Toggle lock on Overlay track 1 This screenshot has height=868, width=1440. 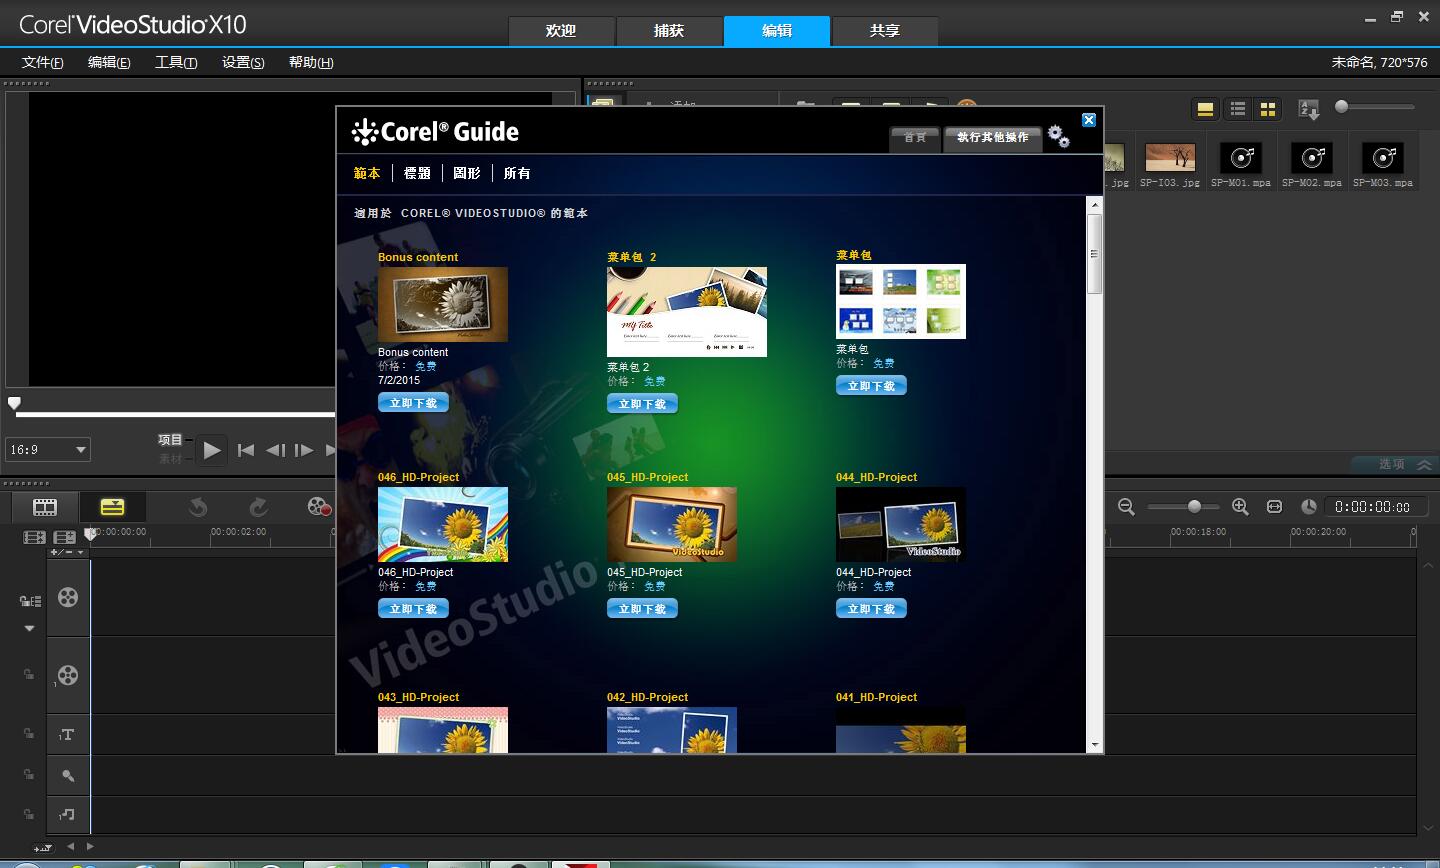29,675
